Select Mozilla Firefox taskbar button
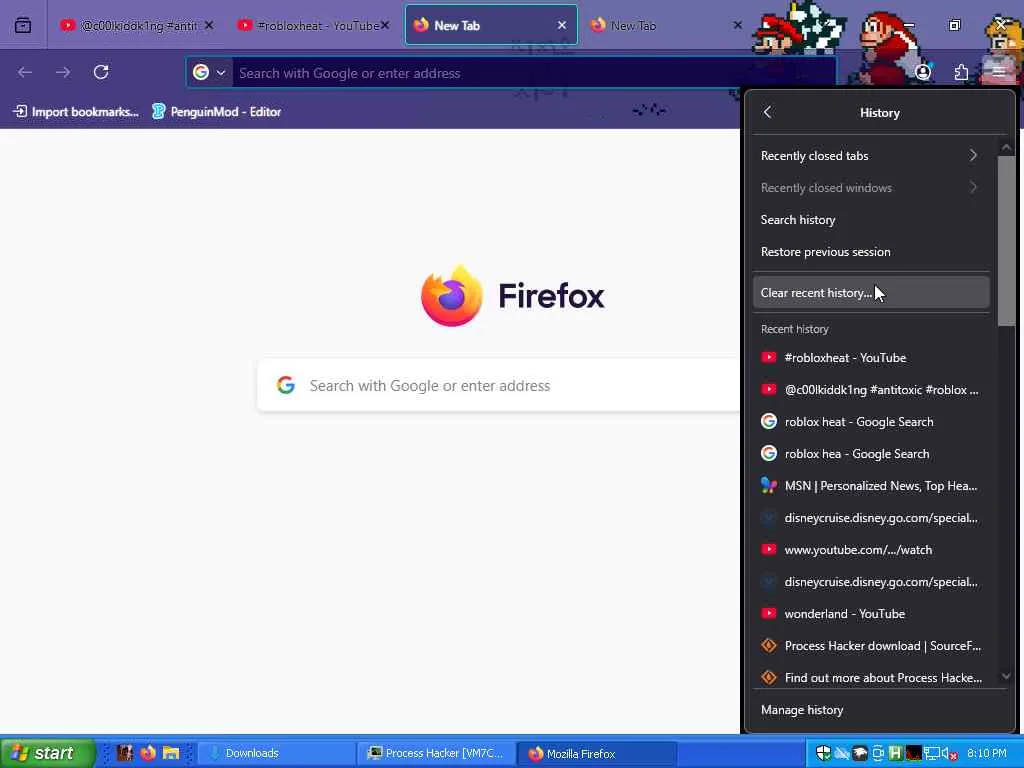1024x768 pixels. 597,754
